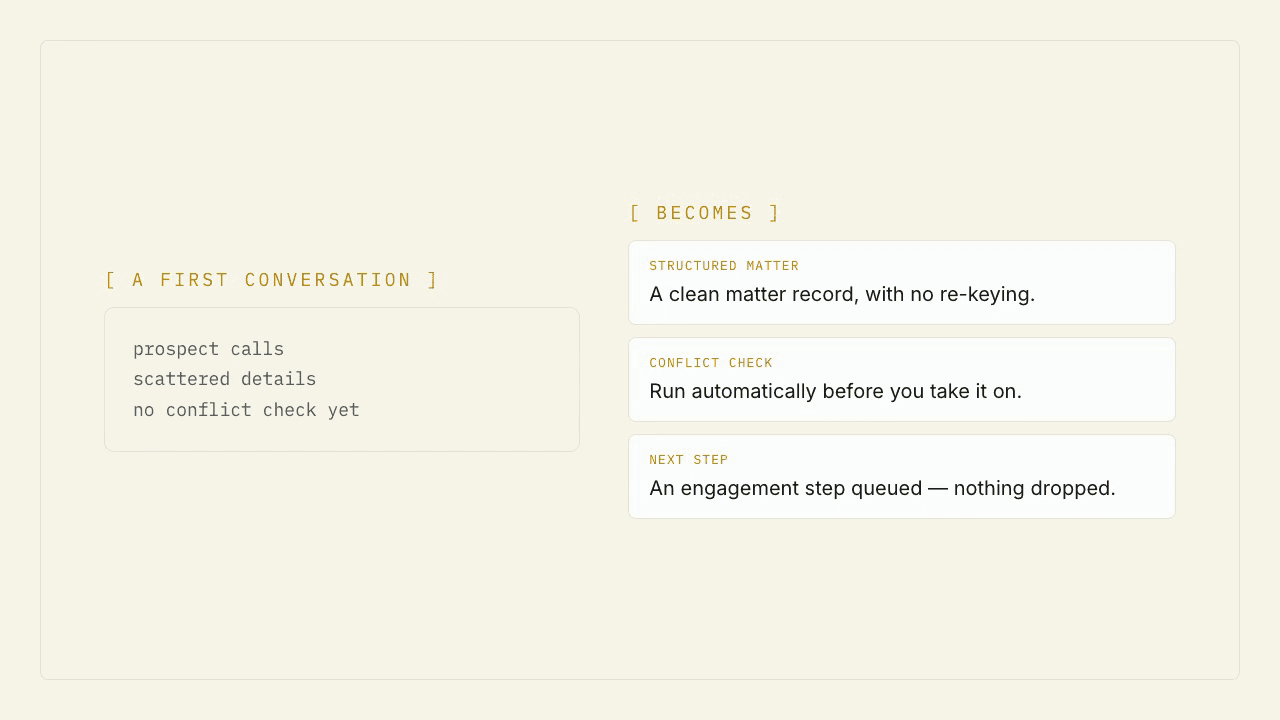This screenshot has height=720, width=1280.
Task: Open the Next Step card
Action: [x=902, y=476]
